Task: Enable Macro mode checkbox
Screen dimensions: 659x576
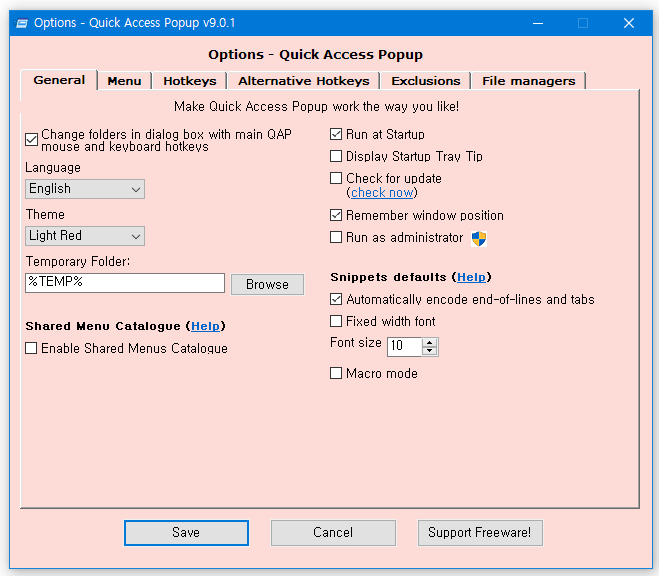Action: point(336,373)
